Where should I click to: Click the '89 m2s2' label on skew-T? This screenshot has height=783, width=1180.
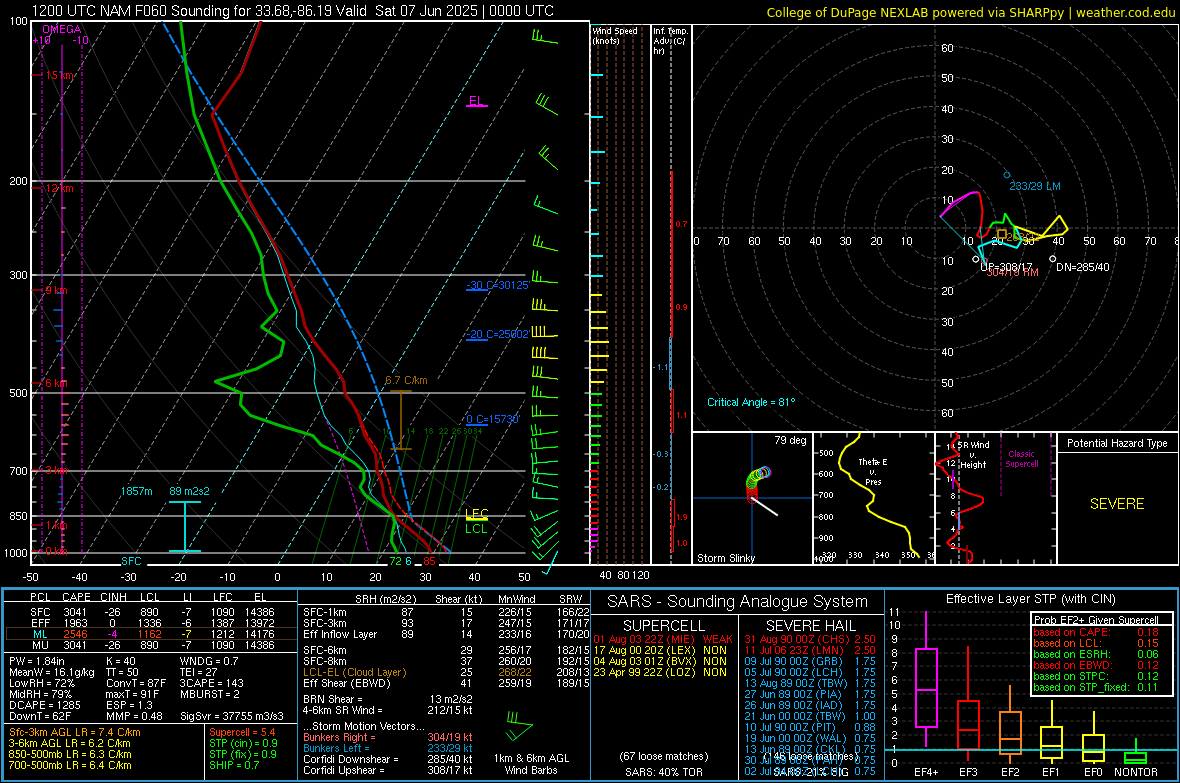point(190,491)
